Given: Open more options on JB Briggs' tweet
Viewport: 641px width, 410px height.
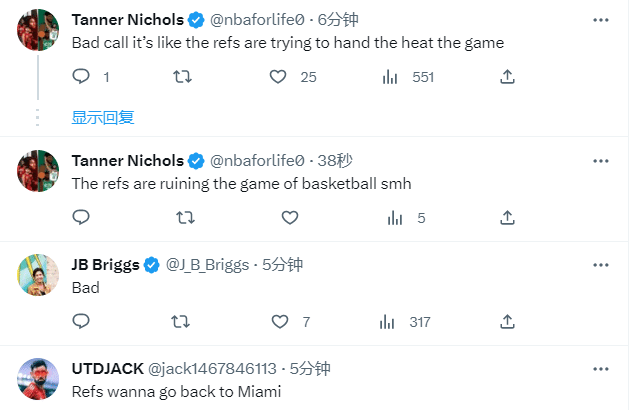Looking at the screenshot, I should click(600, 264).
